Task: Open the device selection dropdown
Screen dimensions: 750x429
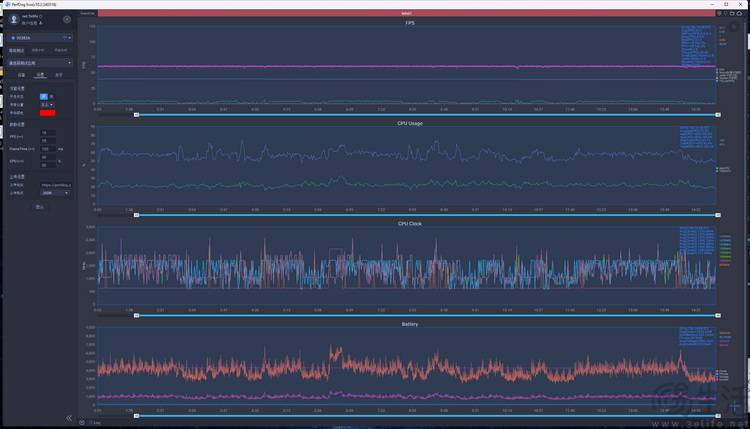Action: [x=40, y=37]
